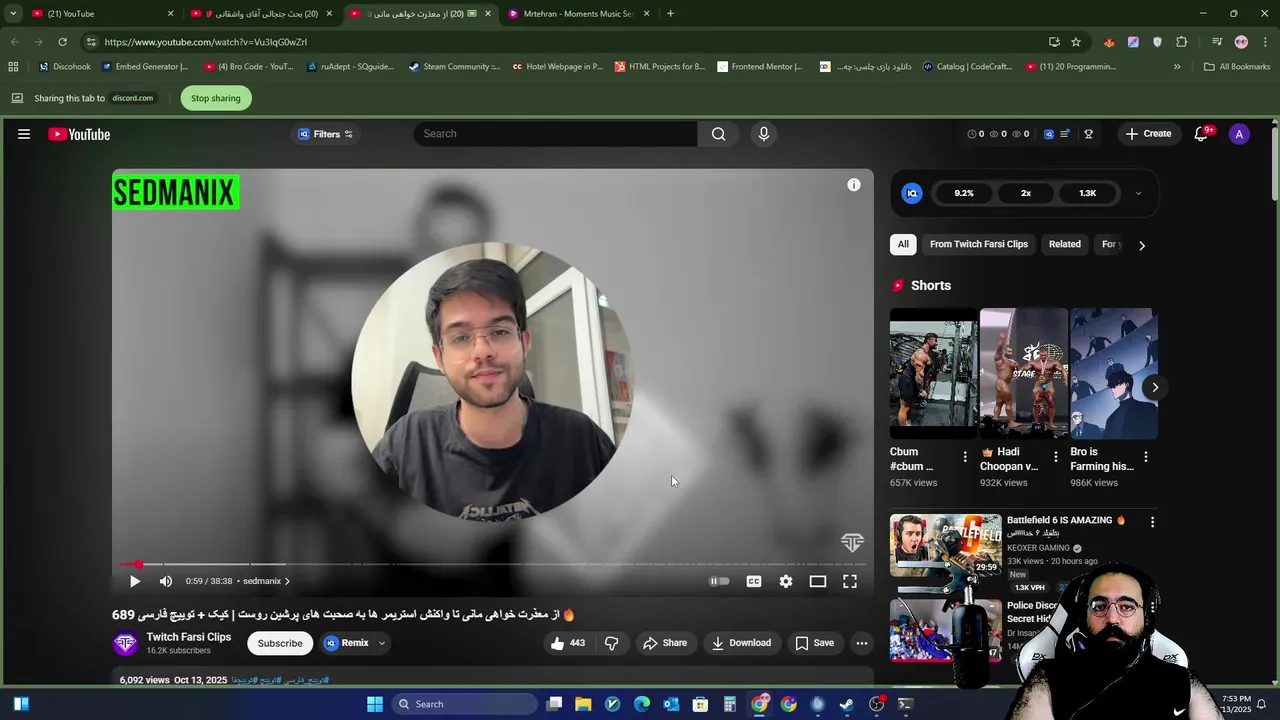
Task: Toggle closed captions on the player
Action: pyautogui.click(x=754, y=581)
